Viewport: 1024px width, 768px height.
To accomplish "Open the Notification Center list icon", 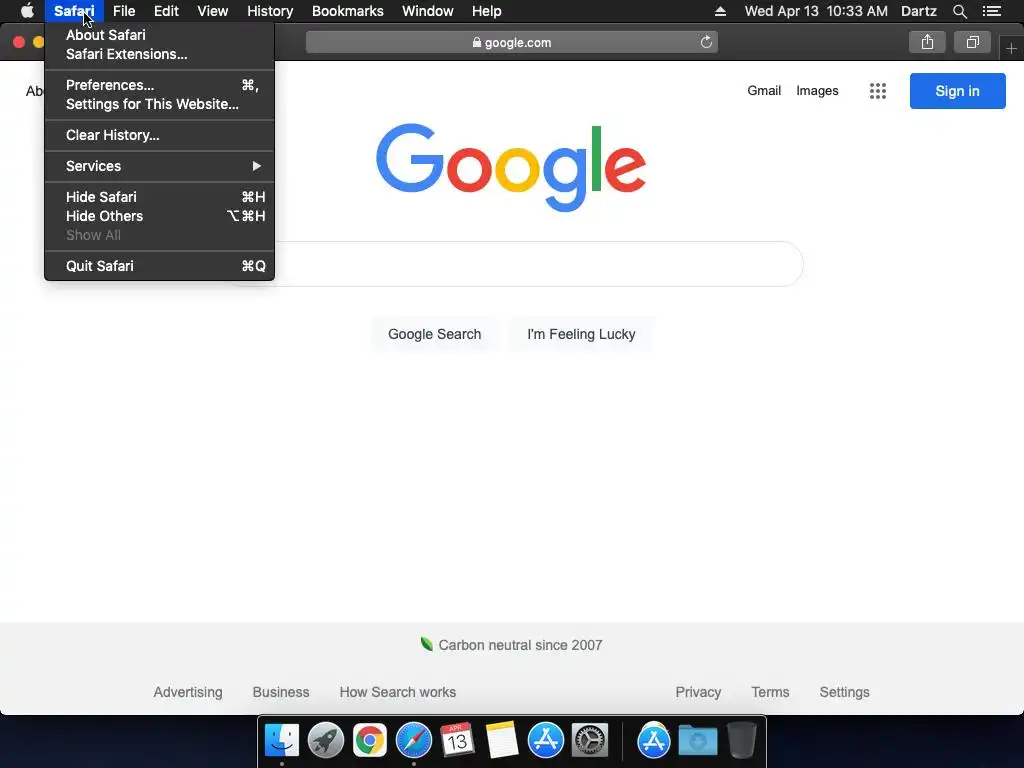I will (x=992, y=11).
